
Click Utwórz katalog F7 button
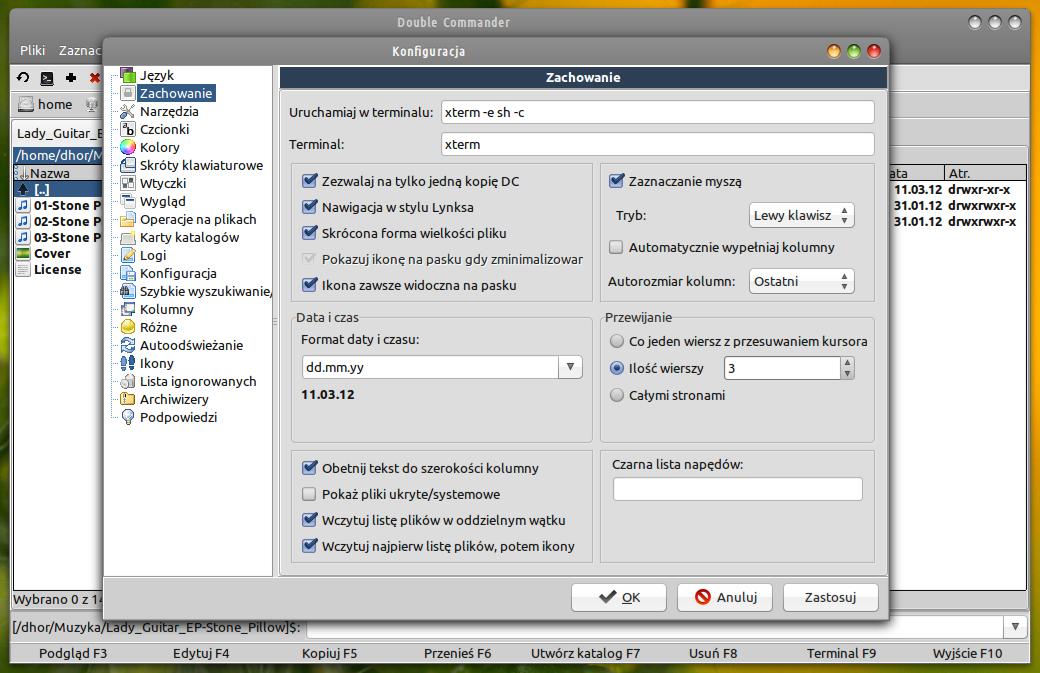point(586,653)
